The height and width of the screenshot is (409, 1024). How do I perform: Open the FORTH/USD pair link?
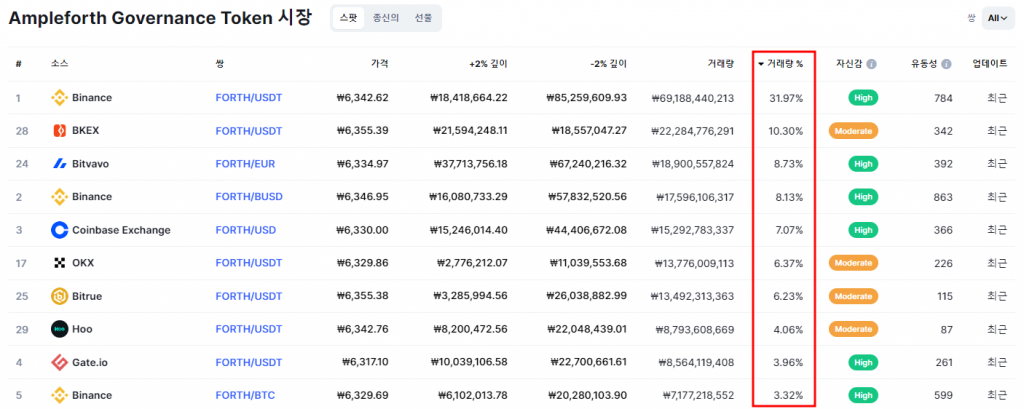(x=246, y=230)
